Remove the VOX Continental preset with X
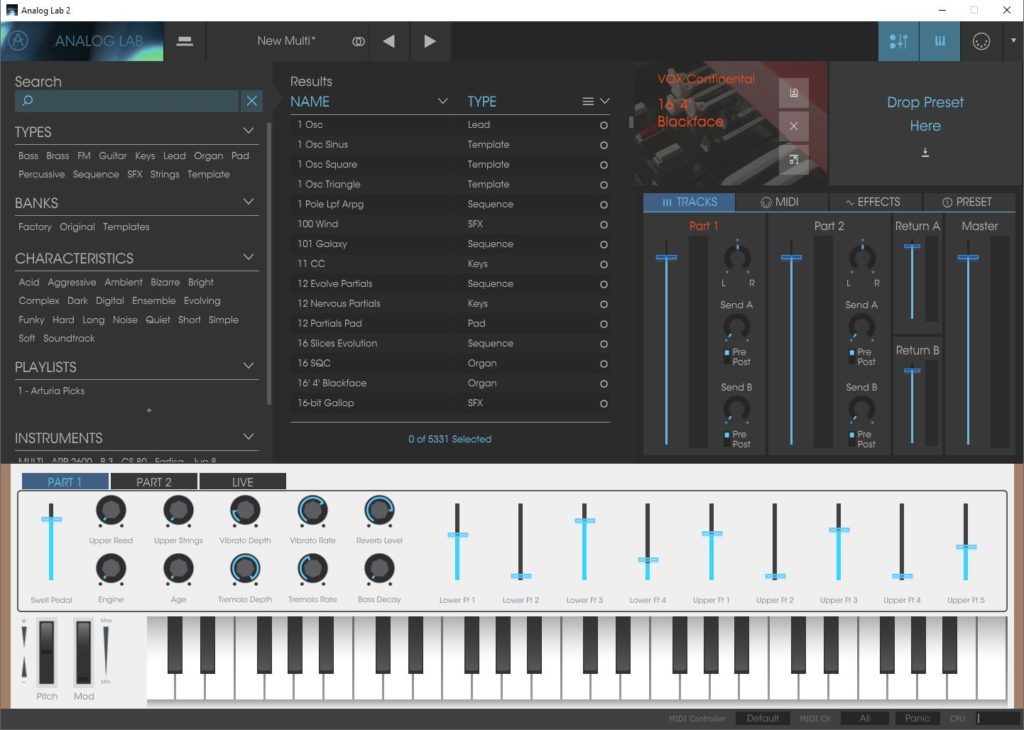The height and width of the screenshot is (730, 1024). point(793,126)
